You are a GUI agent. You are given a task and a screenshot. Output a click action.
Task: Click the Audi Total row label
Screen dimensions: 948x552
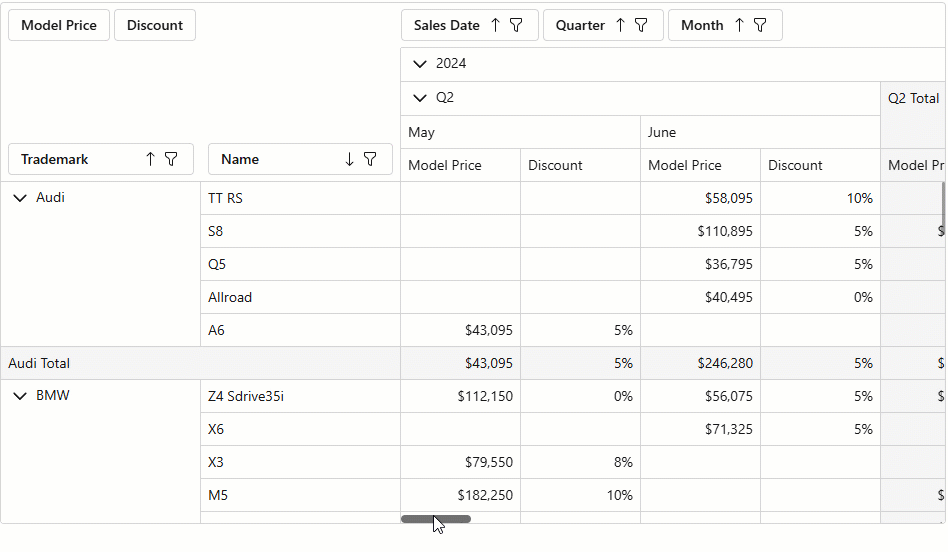(39, 363)
